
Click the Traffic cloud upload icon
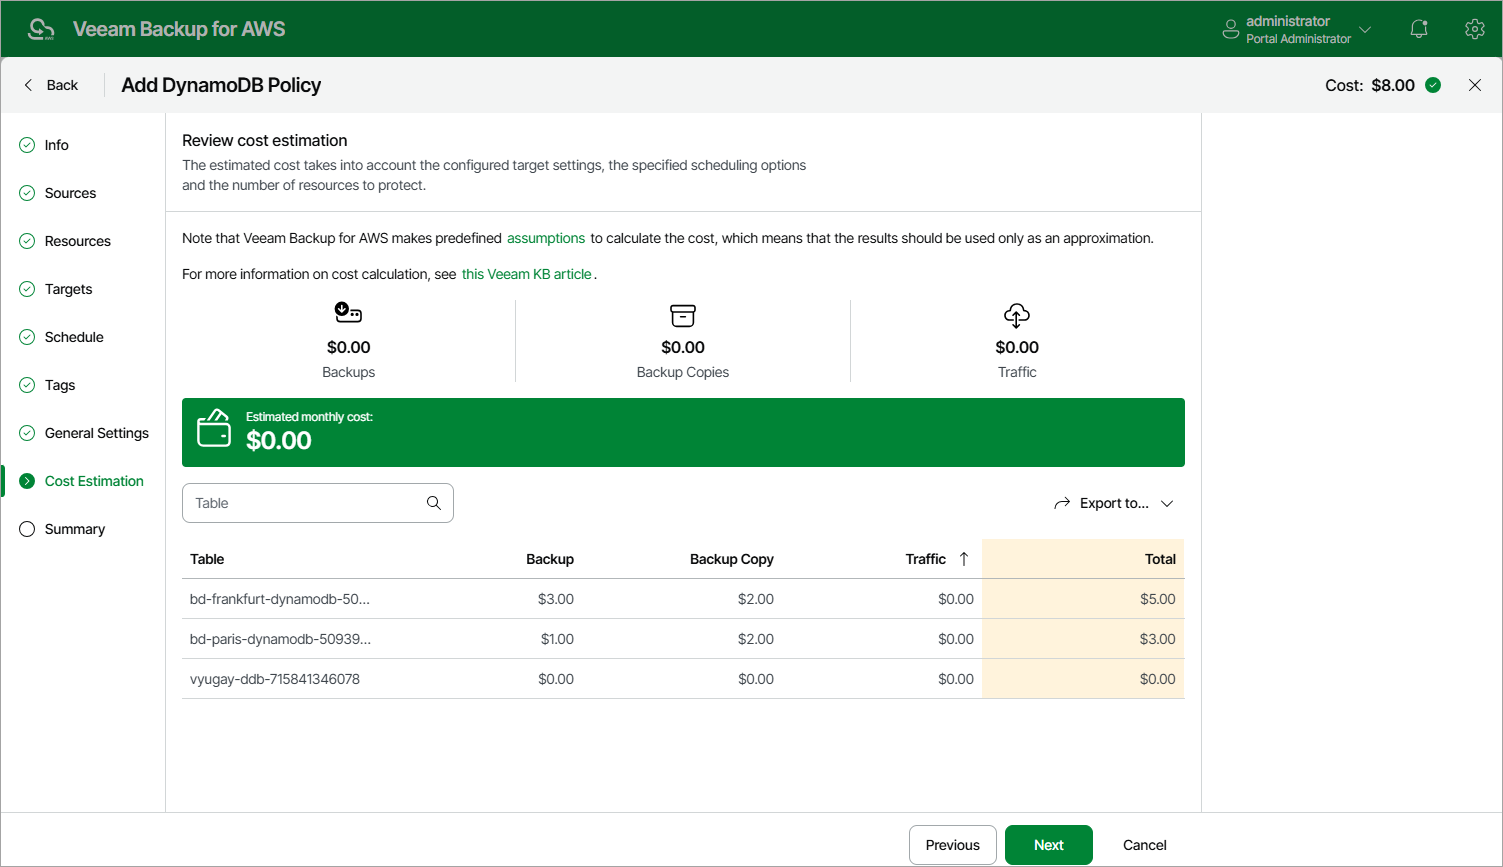point(1016,316)
